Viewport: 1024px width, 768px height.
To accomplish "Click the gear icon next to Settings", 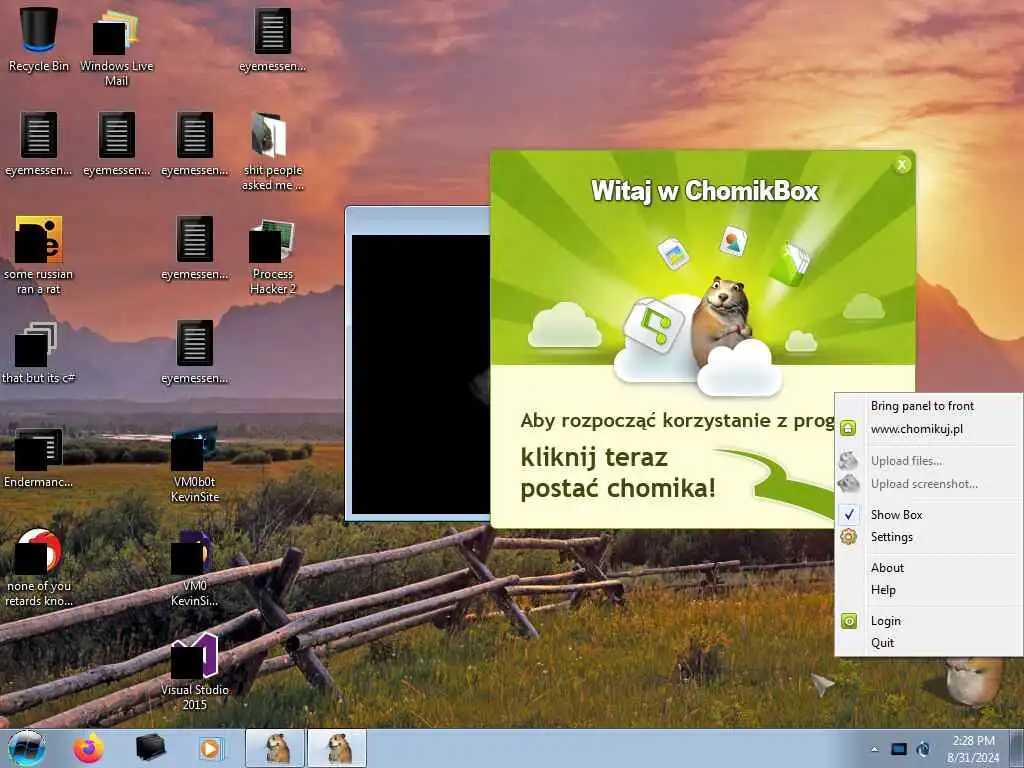I will [x=848, y=537].
